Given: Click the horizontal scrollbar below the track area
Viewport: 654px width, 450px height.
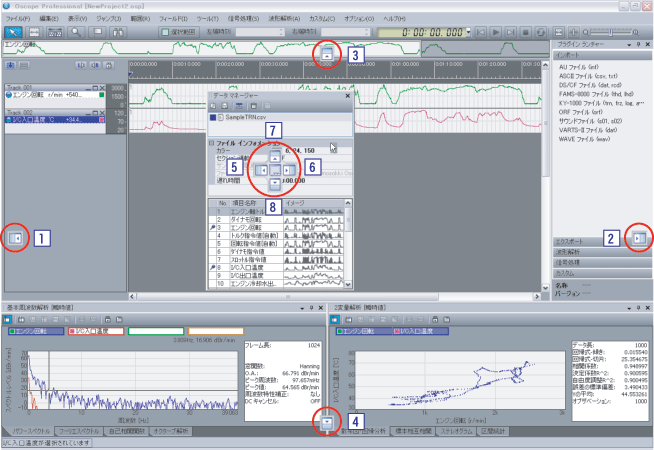Looking at the screenshot, I should [x=335, y=297].
